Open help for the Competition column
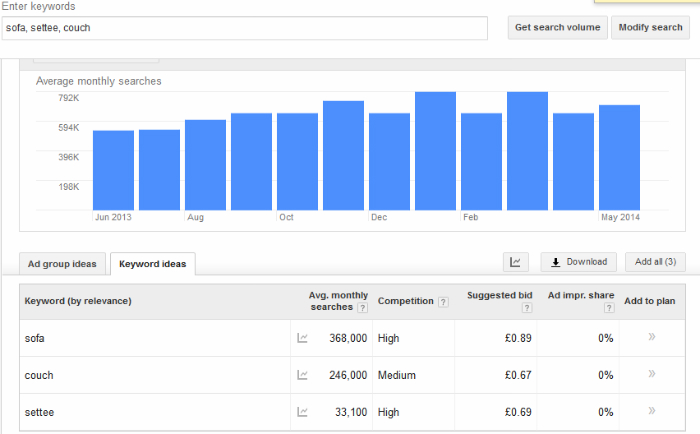This screenshot has height=434, width=700. point(443,302)
